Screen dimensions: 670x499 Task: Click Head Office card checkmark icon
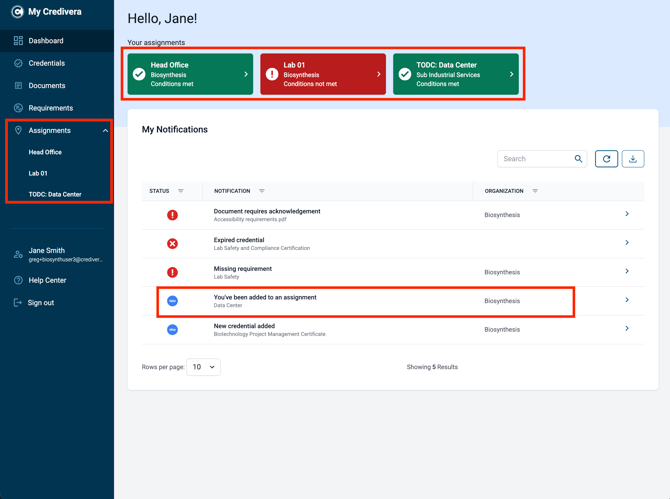139,74
